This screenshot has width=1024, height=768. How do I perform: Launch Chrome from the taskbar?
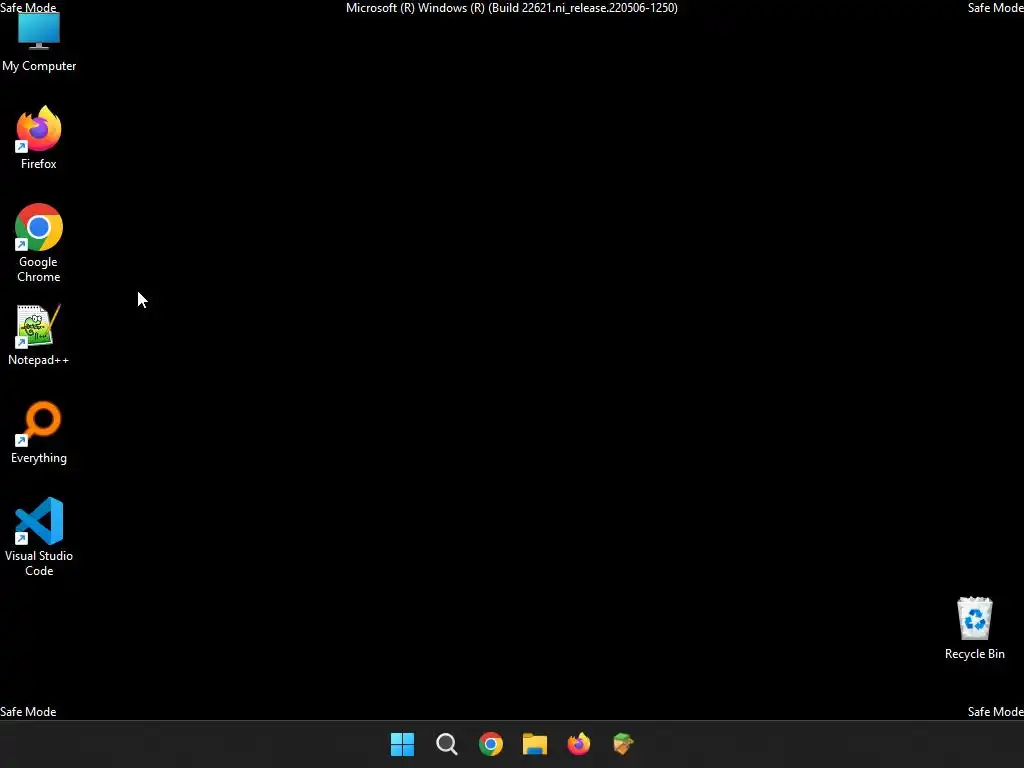491,744
